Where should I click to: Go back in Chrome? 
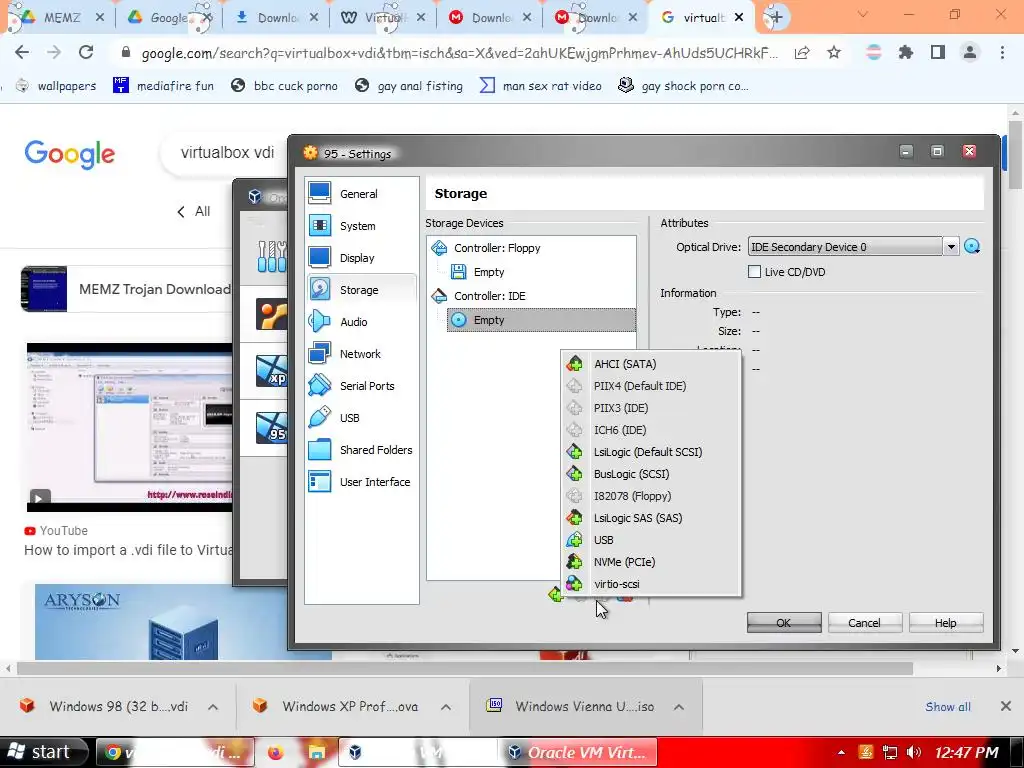click(x=22, y=53)
